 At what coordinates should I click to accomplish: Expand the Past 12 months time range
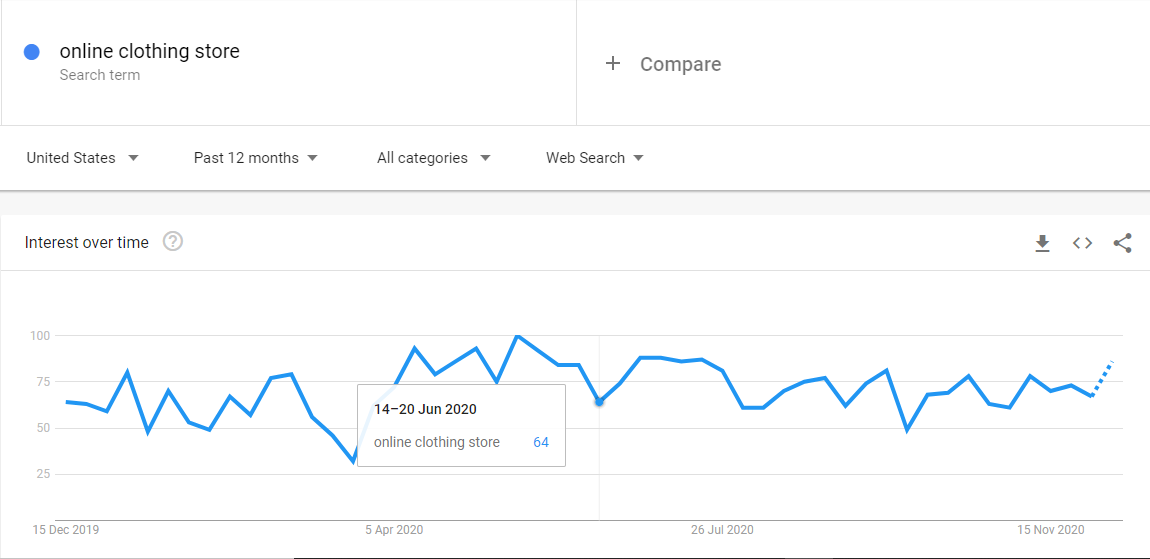pos(255,158)
